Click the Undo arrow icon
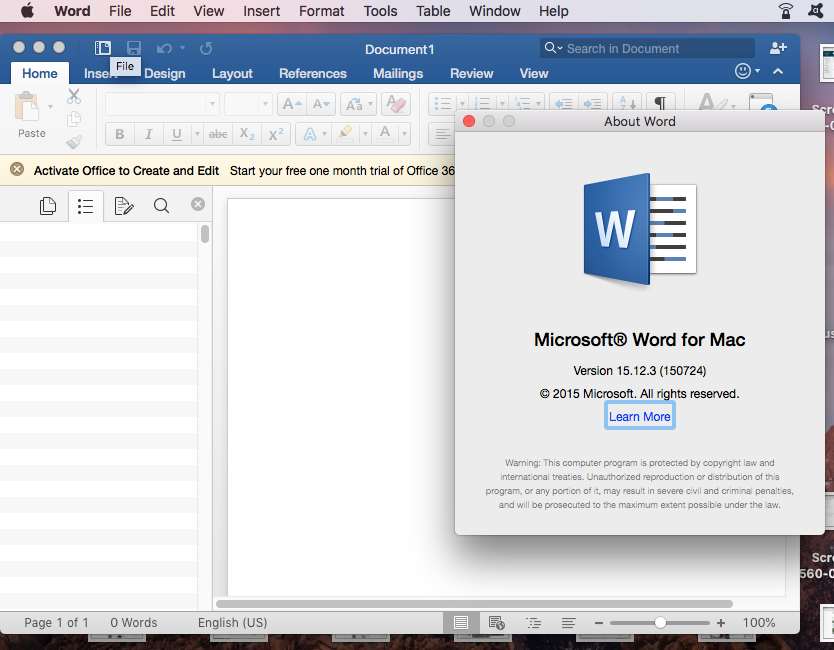Image resolution: width=834 pixels, height=650 pixels. [164, 48]
